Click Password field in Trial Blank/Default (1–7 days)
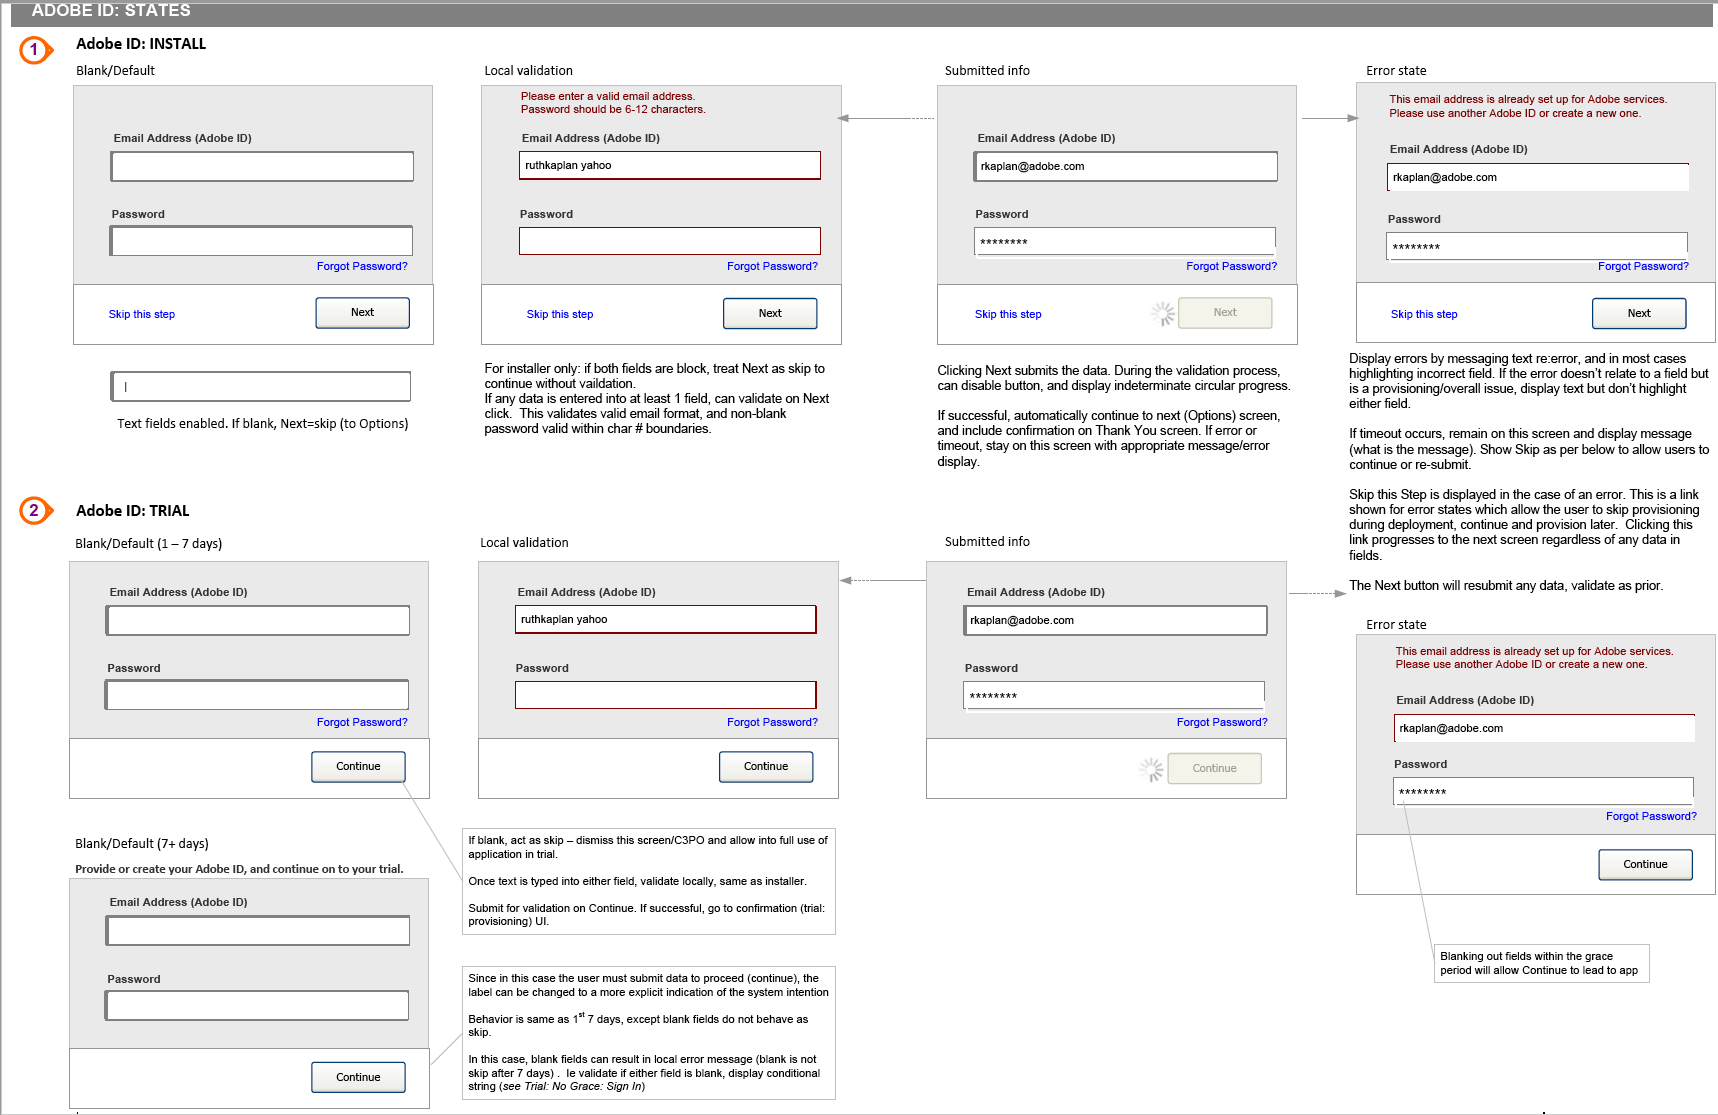Viewport: 1718px width, 1115px height. 257,695
